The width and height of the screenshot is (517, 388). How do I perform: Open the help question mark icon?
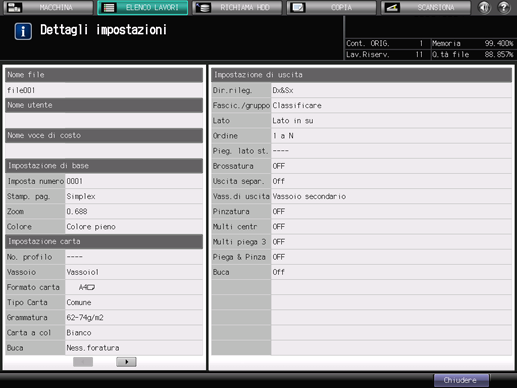[x=504, y=7]
